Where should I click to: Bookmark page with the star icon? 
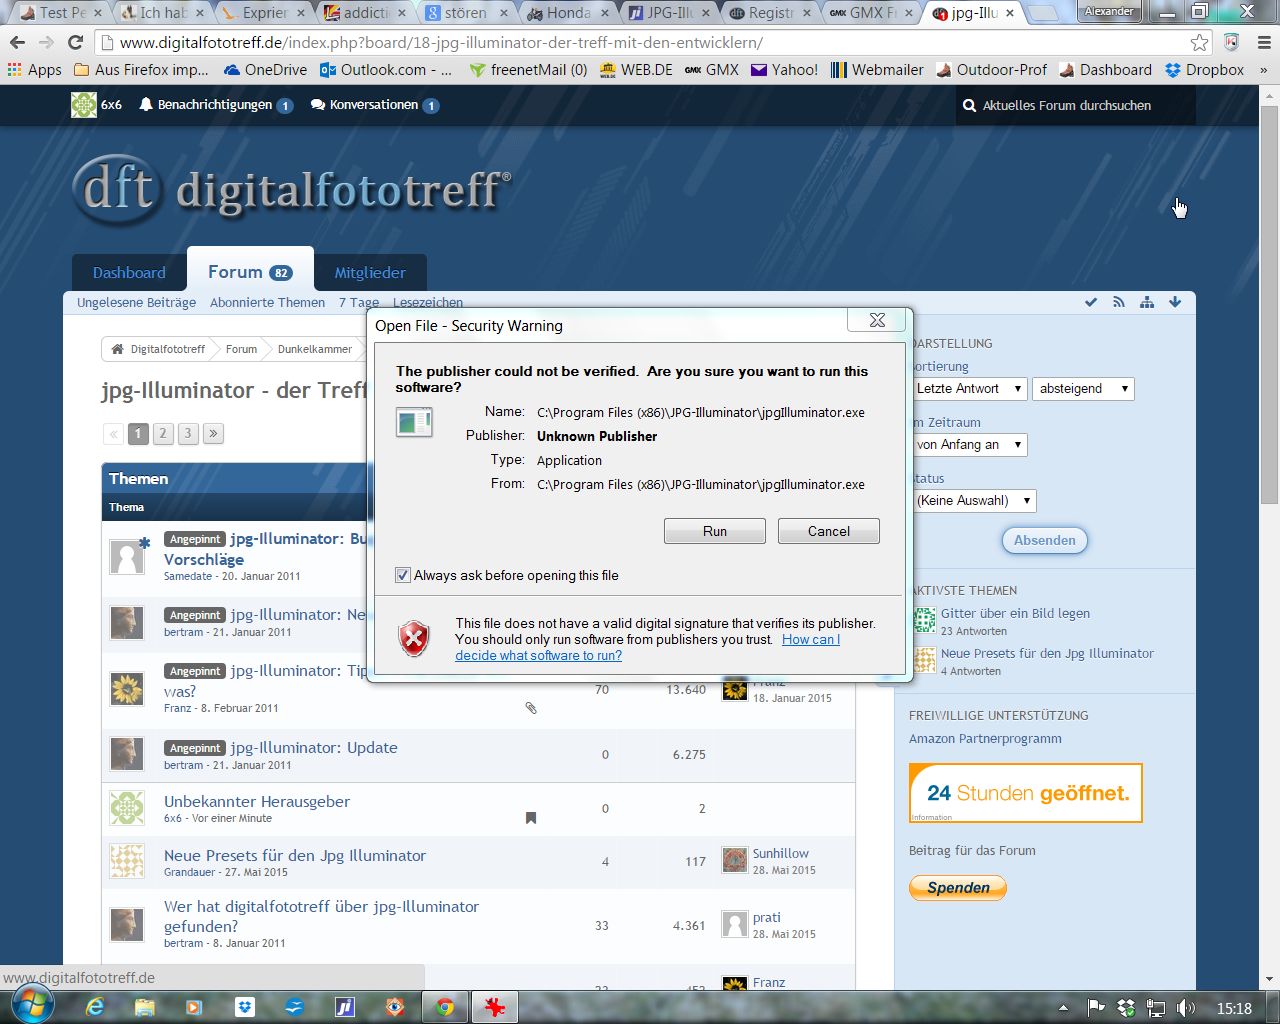click(1199, 42)
